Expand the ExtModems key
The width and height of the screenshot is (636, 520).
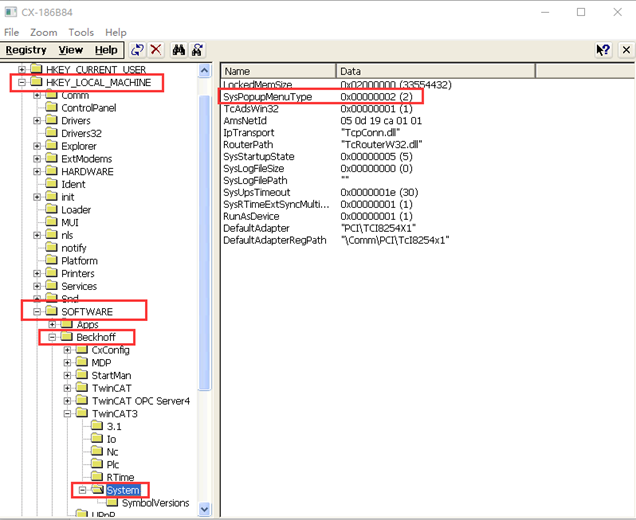point(37,159)
